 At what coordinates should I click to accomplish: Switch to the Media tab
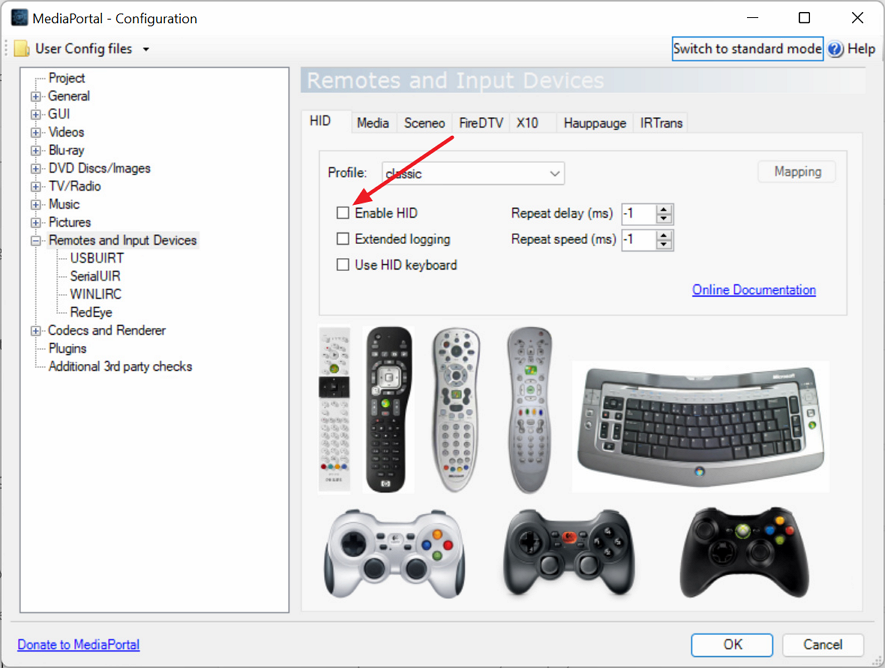(373, 123)
